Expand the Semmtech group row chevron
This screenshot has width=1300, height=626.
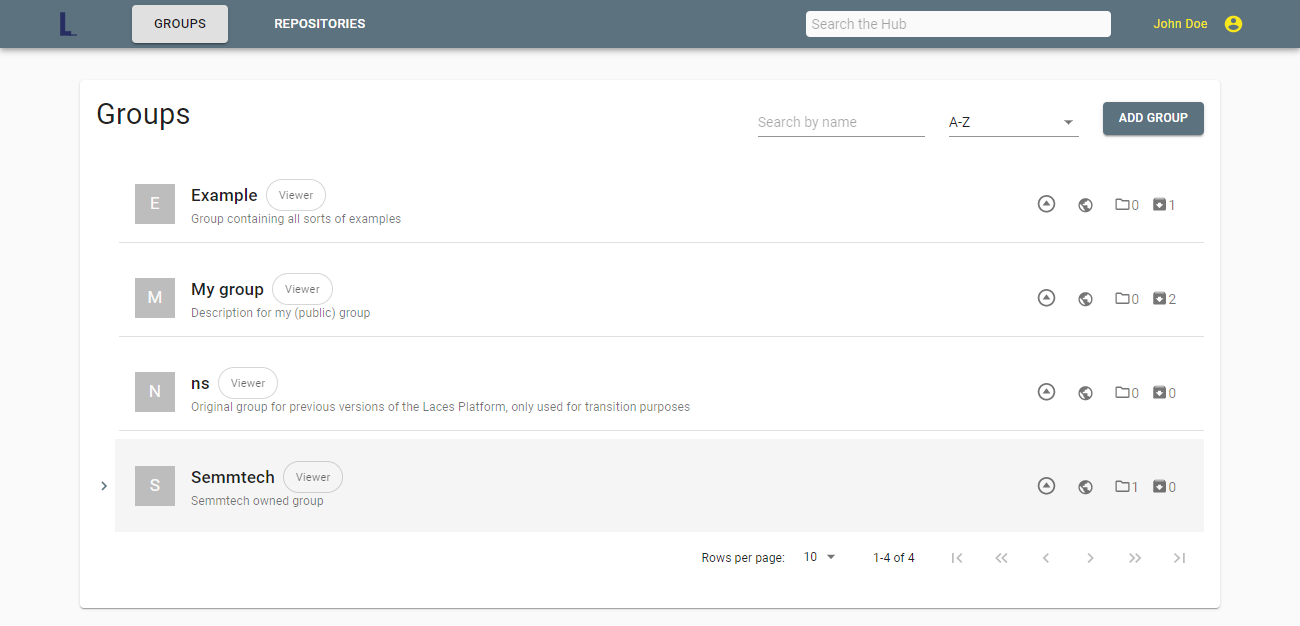coord(104,486)
